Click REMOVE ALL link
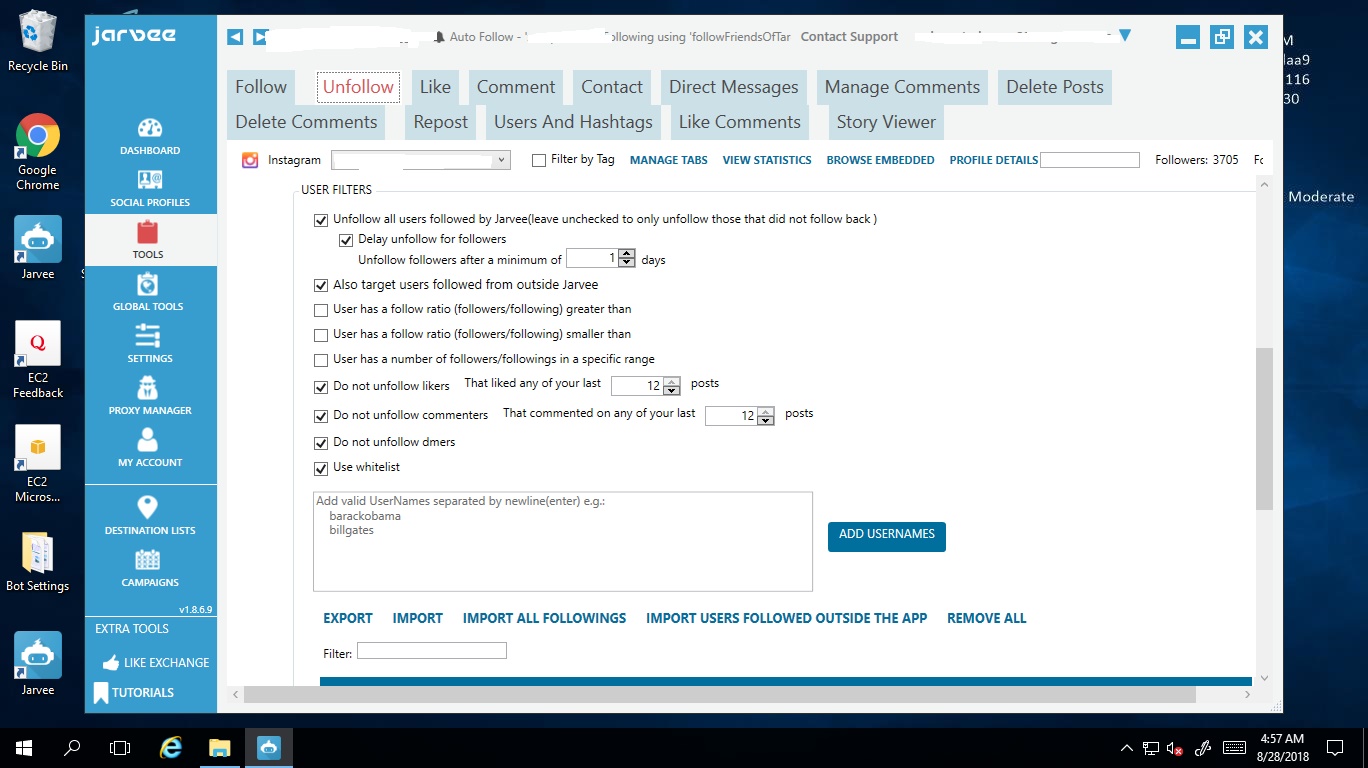 tap(987, 618)
